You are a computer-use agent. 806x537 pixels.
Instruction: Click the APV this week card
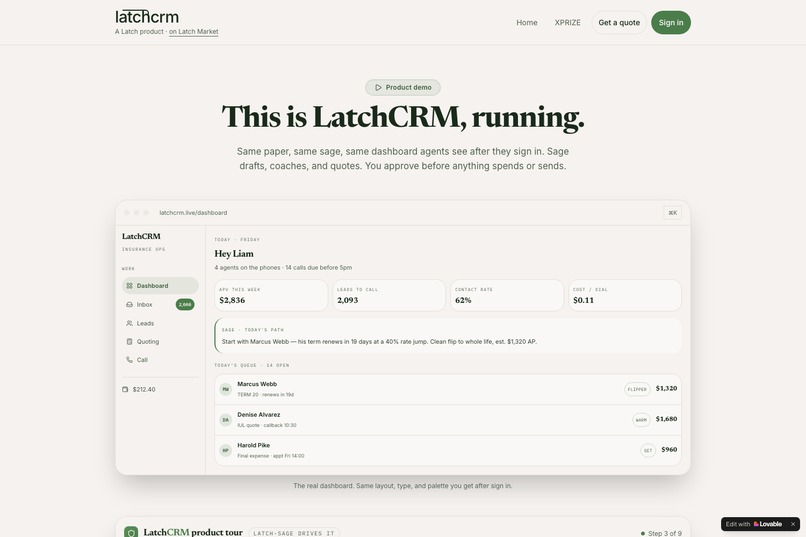[x=271, y=295]
